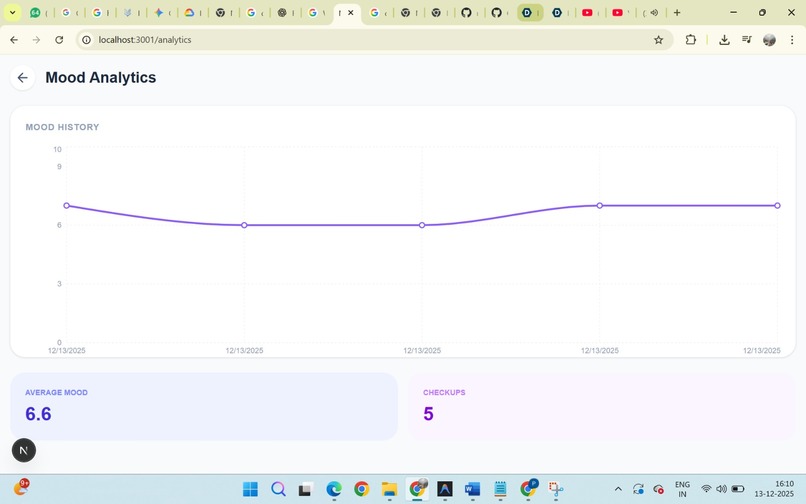Launch Microsoft Edge from taskbar

coord(334,489)
